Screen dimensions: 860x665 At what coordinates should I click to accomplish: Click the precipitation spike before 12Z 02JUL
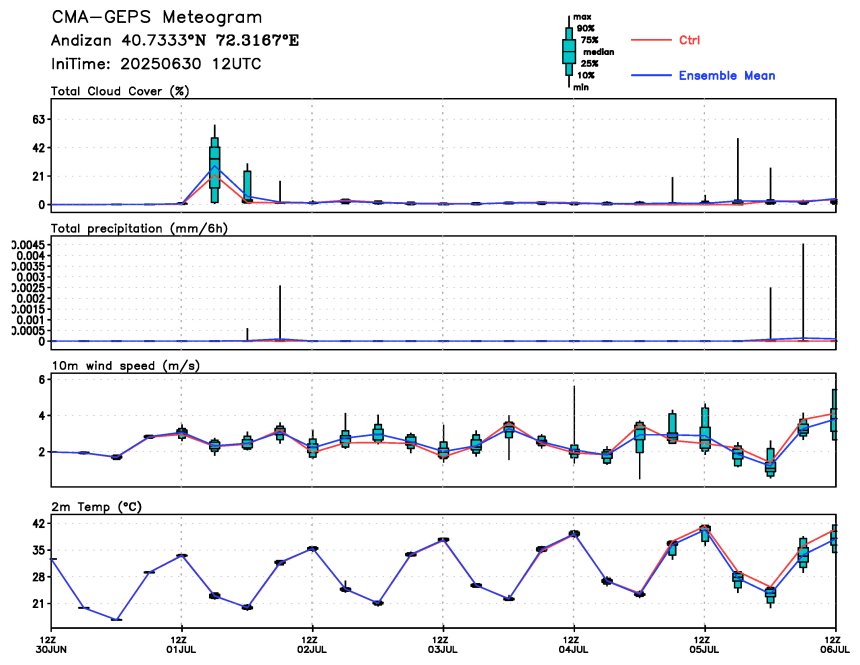tap(280, 313)
